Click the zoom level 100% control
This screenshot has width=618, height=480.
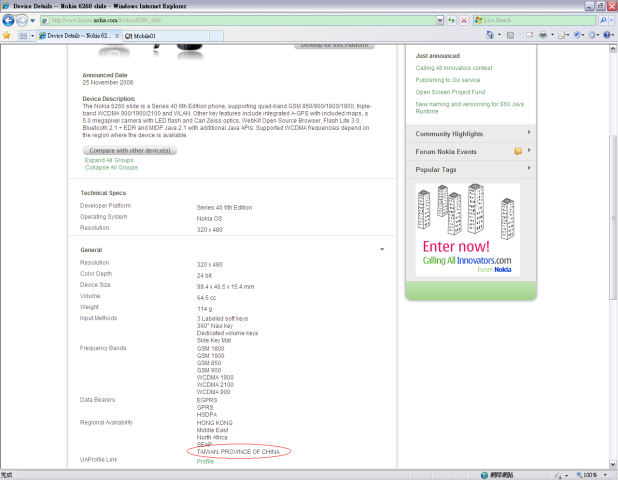coord(592,475)
